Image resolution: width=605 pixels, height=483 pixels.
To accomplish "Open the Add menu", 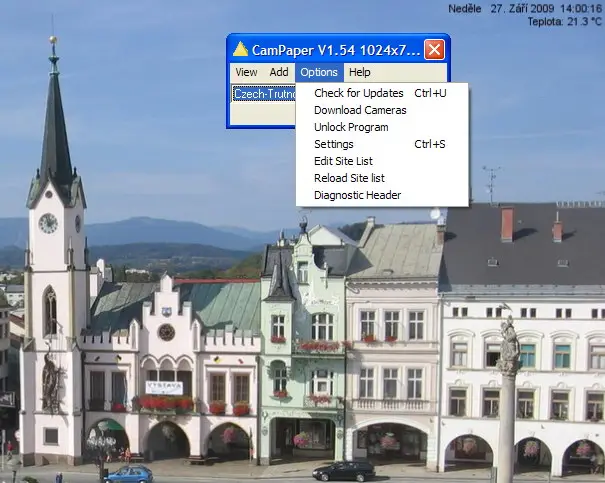I will click(279, 72).
